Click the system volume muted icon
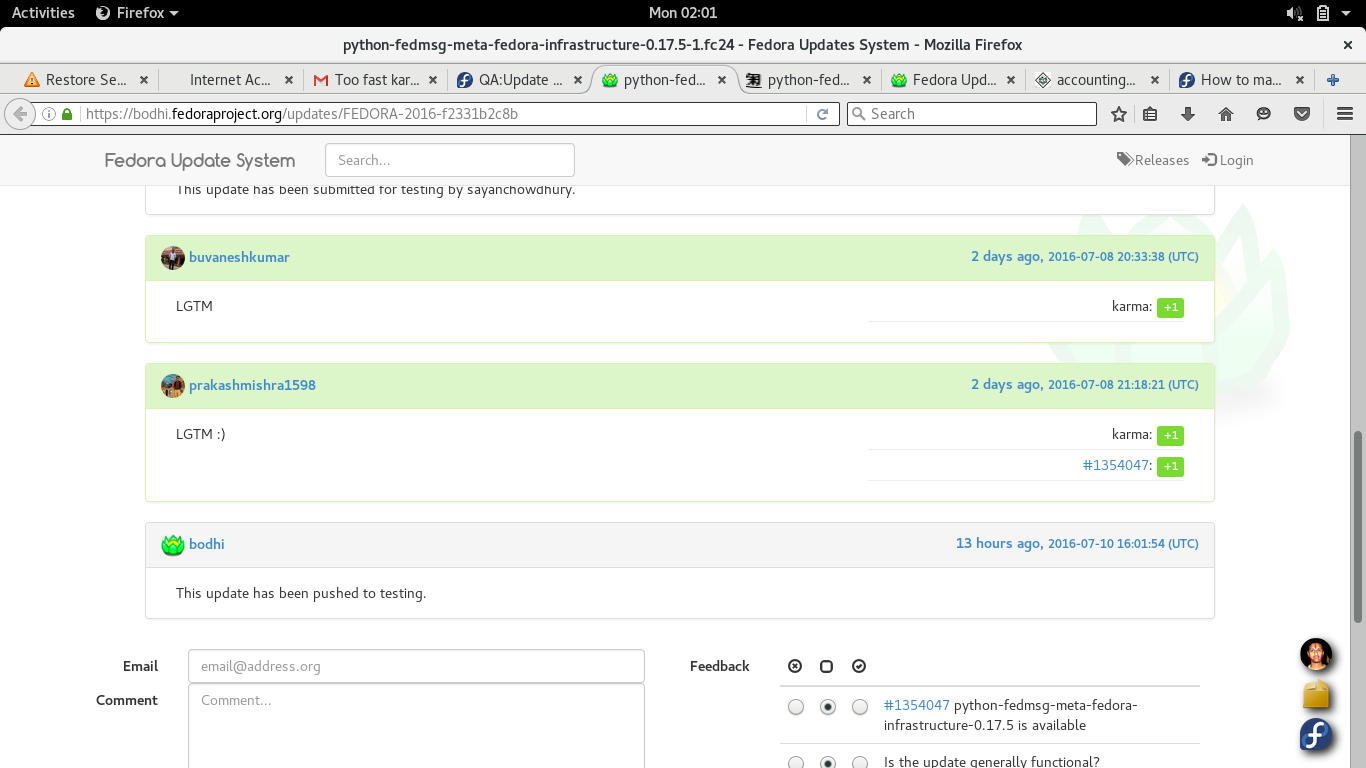Screen dimensions: 1366x768 point(1294,13)
